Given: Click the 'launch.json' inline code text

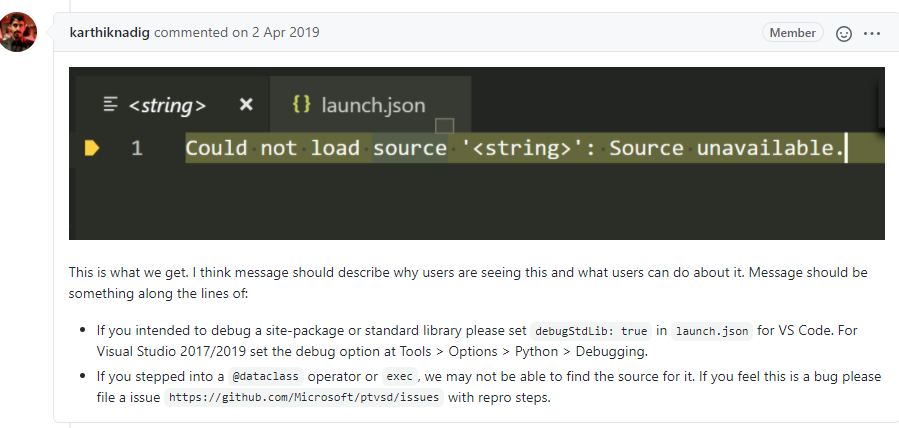Looking at the screenshot, I should (x=712, y=331).
